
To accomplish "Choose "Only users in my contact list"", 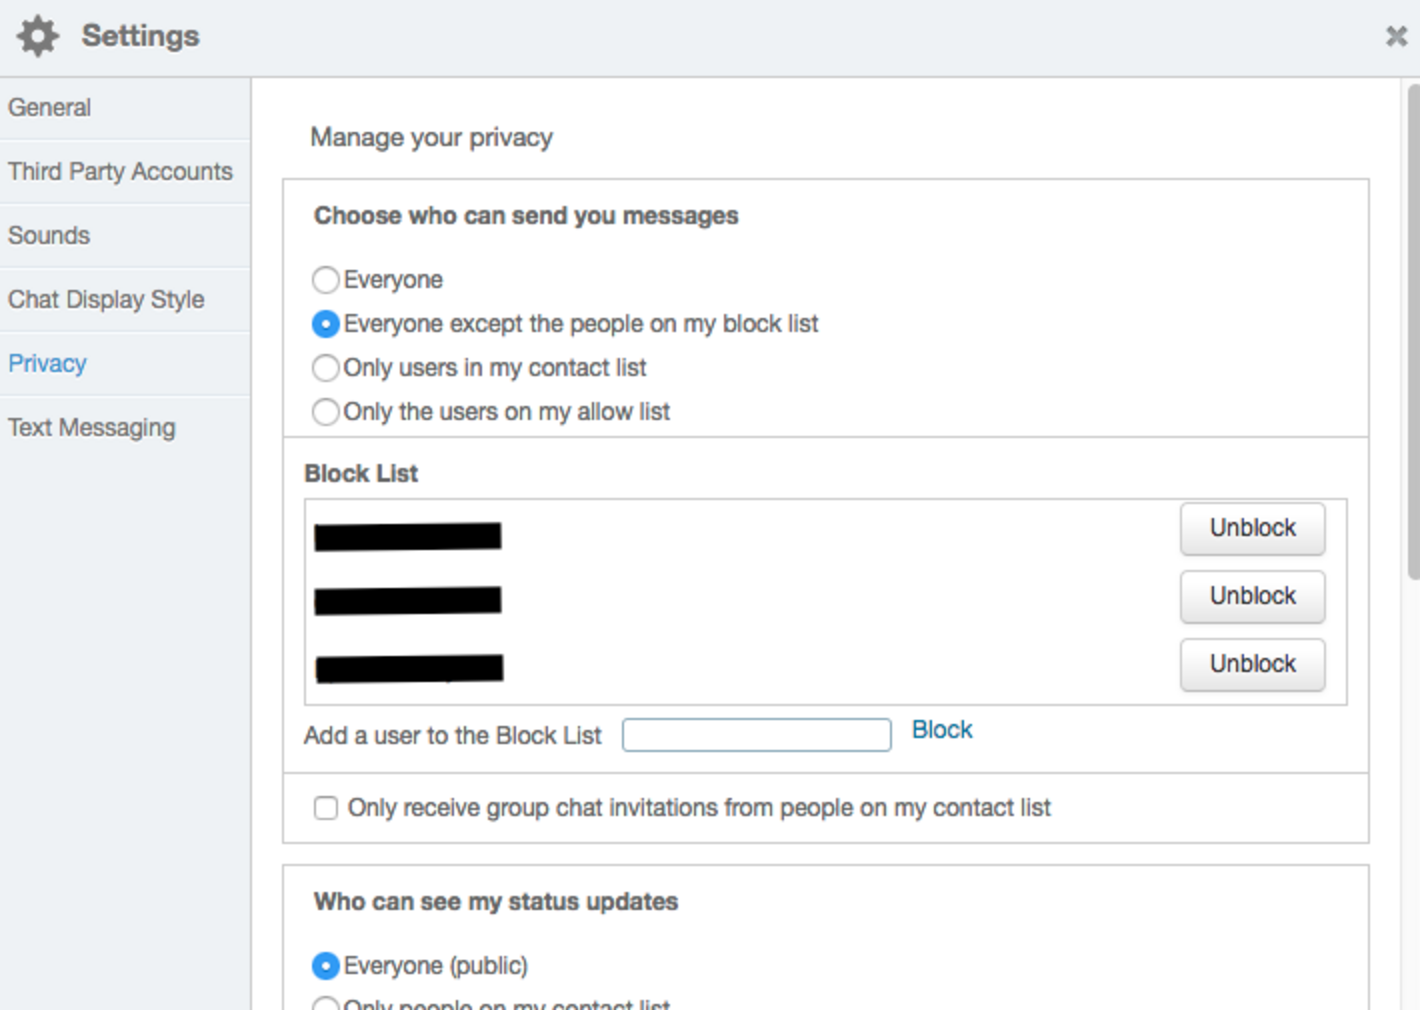I will tap(325, 368).
